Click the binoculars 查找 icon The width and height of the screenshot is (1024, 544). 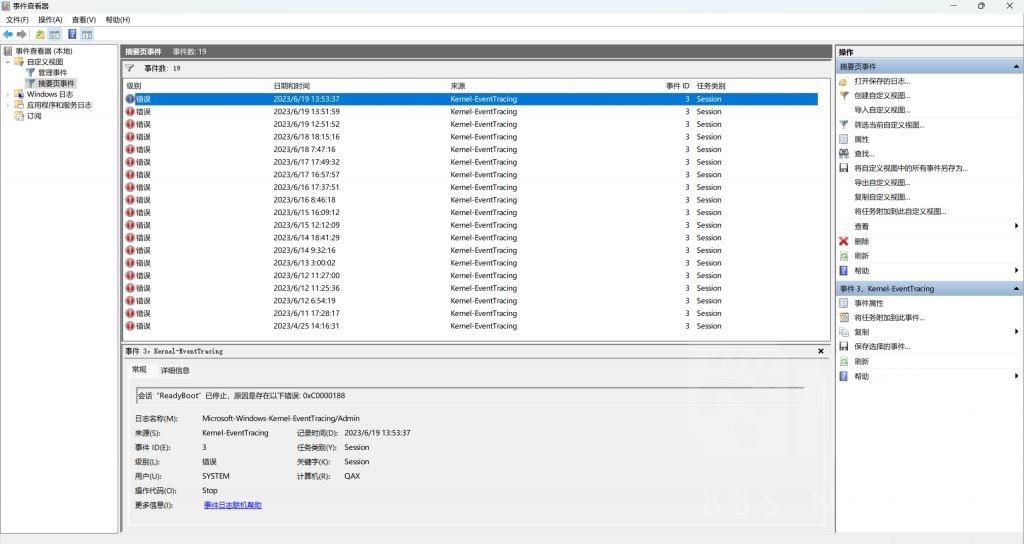click(843, 153)
